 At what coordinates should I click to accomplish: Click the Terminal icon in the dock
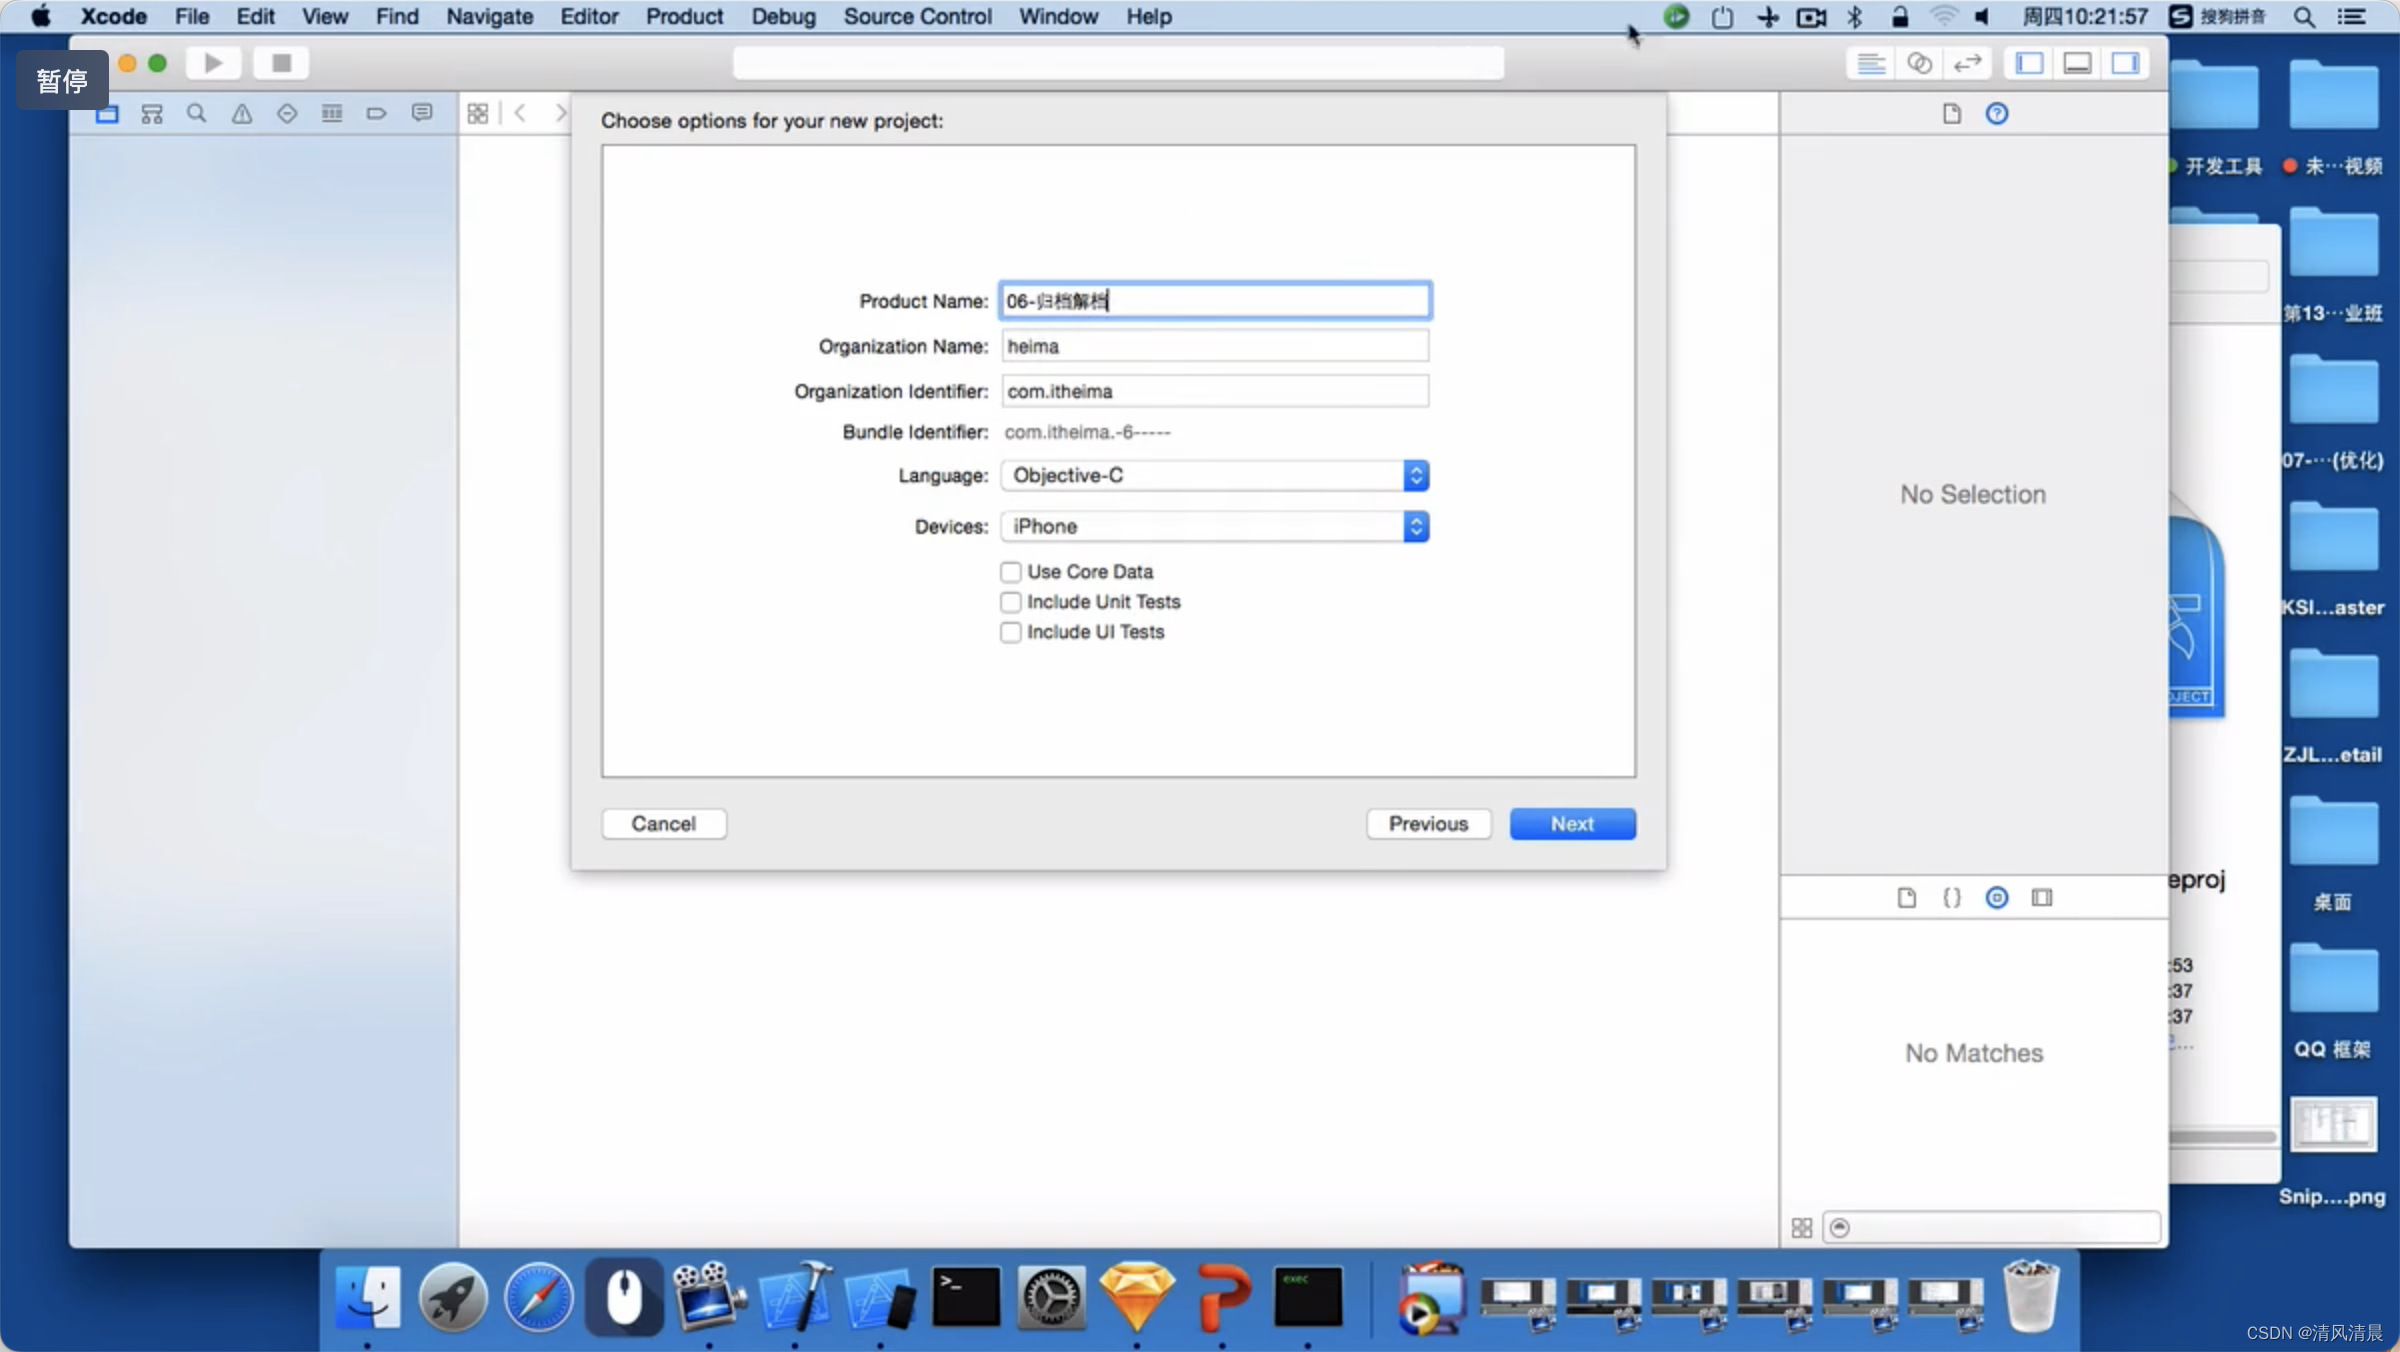(964, 1301)
